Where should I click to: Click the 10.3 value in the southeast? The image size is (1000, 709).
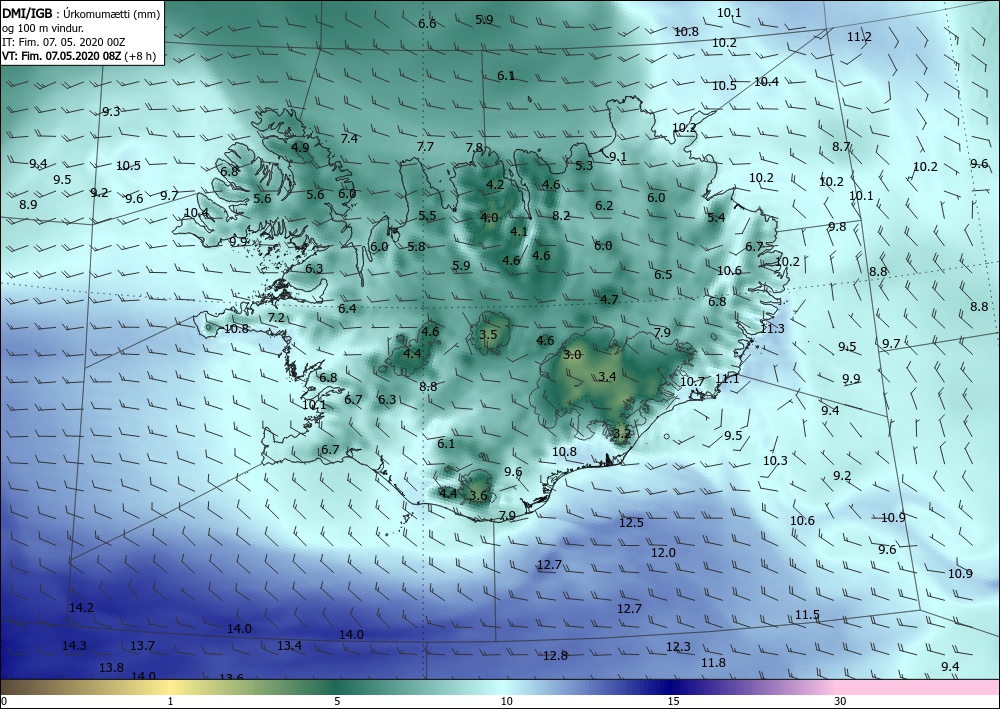coord(776,460)
